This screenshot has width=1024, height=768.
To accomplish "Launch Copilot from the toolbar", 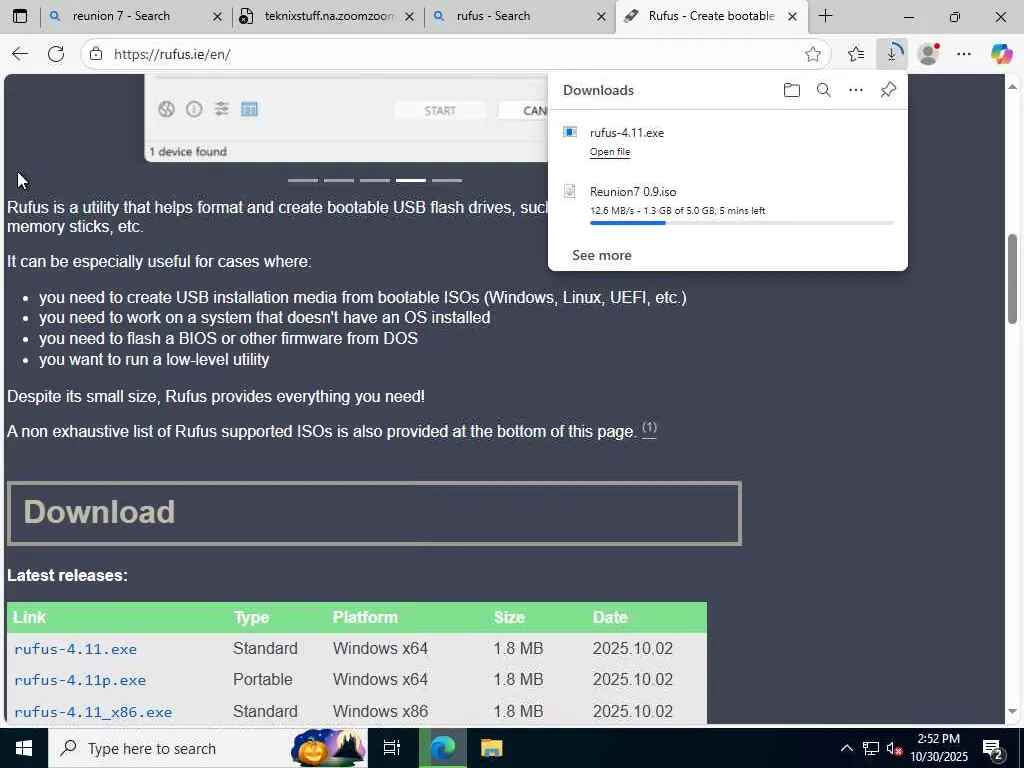I will [x=1000, y=54].
